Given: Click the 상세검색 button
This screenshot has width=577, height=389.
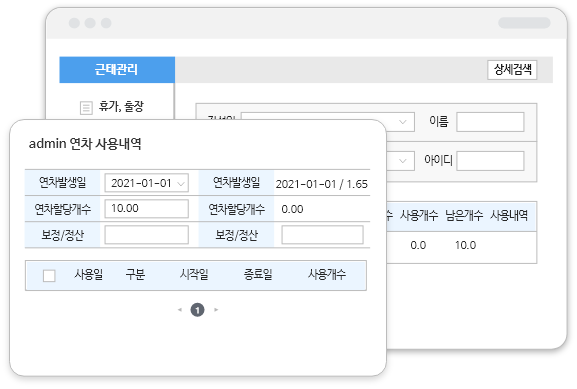Looking at the screenshot, I should pos(512,70).
